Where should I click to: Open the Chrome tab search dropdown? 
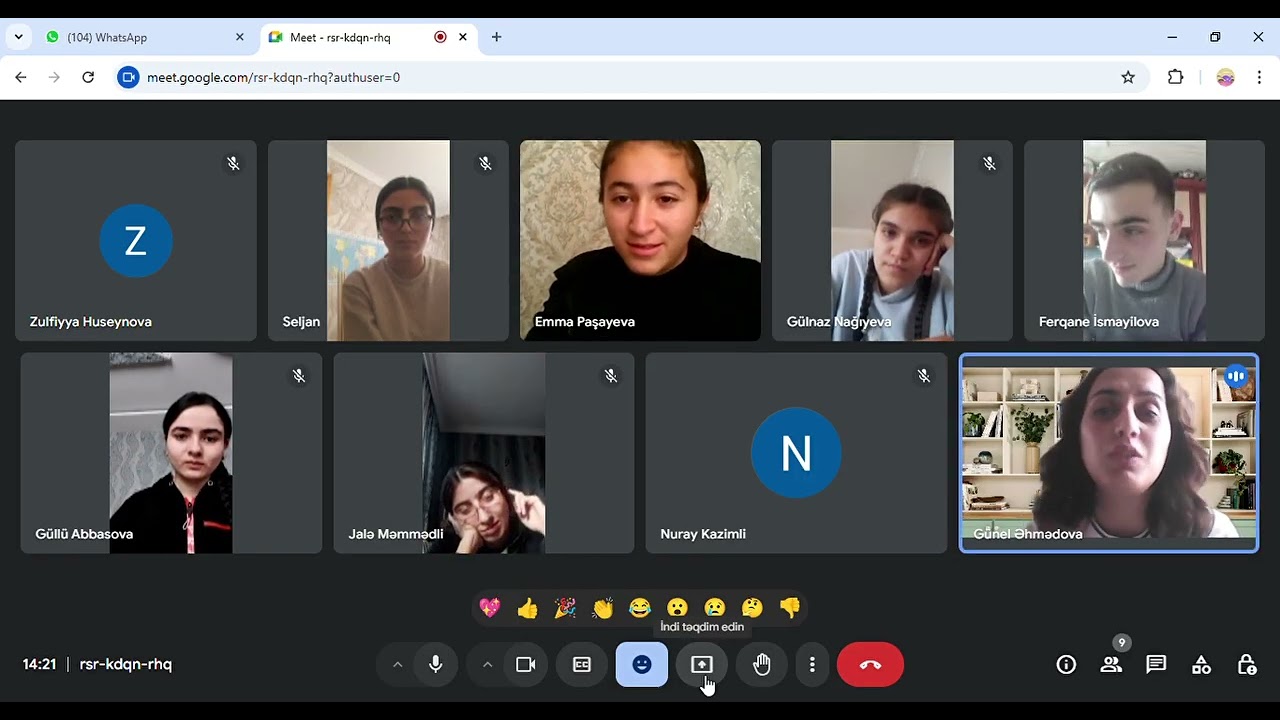(18, 37)
